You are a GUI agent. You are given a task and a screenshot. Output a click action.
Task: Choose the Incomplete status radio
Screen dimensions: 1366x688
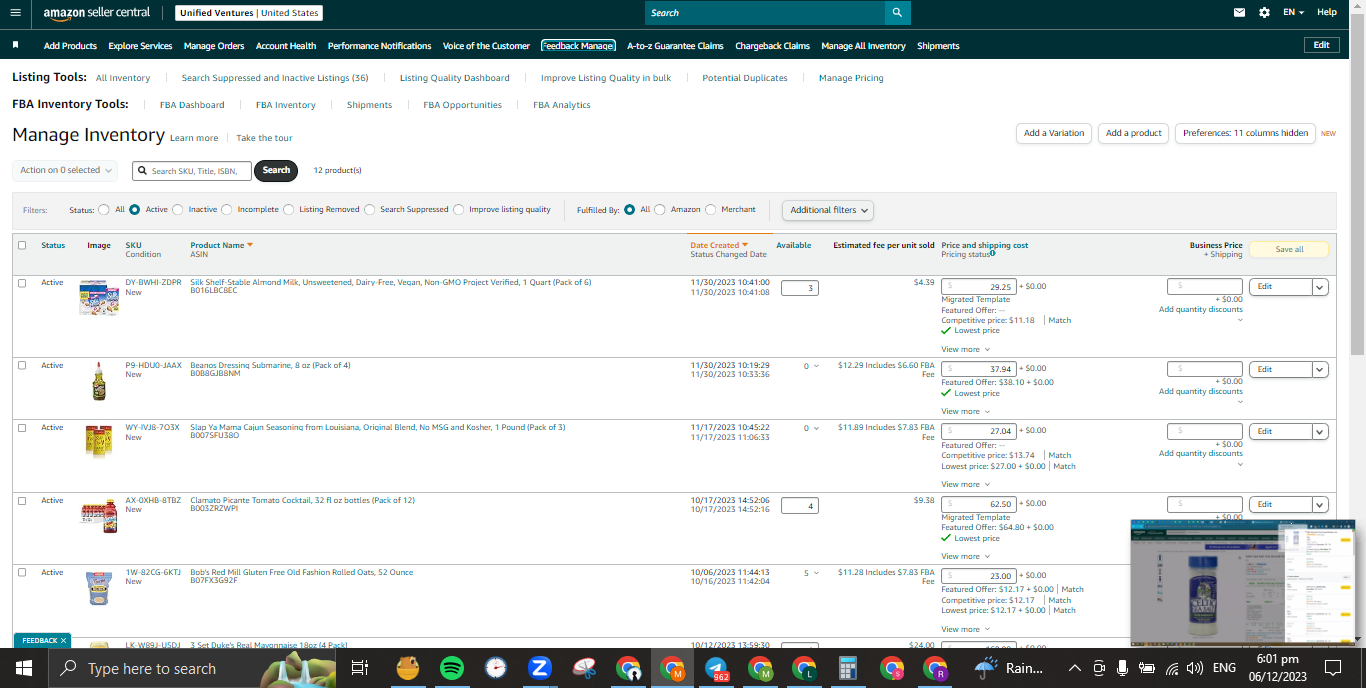click(227, 210)
